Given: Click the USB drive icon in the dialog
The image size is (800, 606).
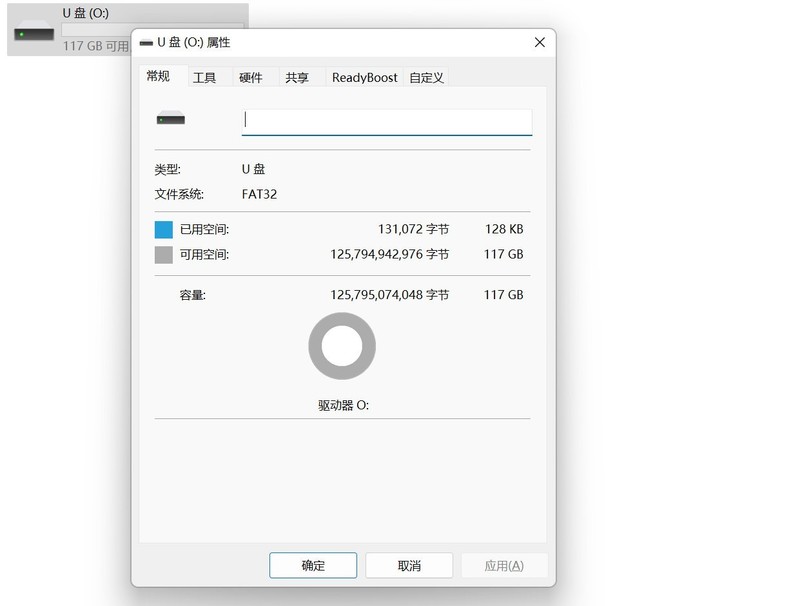Looking at the screenshot, I should 170,118.
